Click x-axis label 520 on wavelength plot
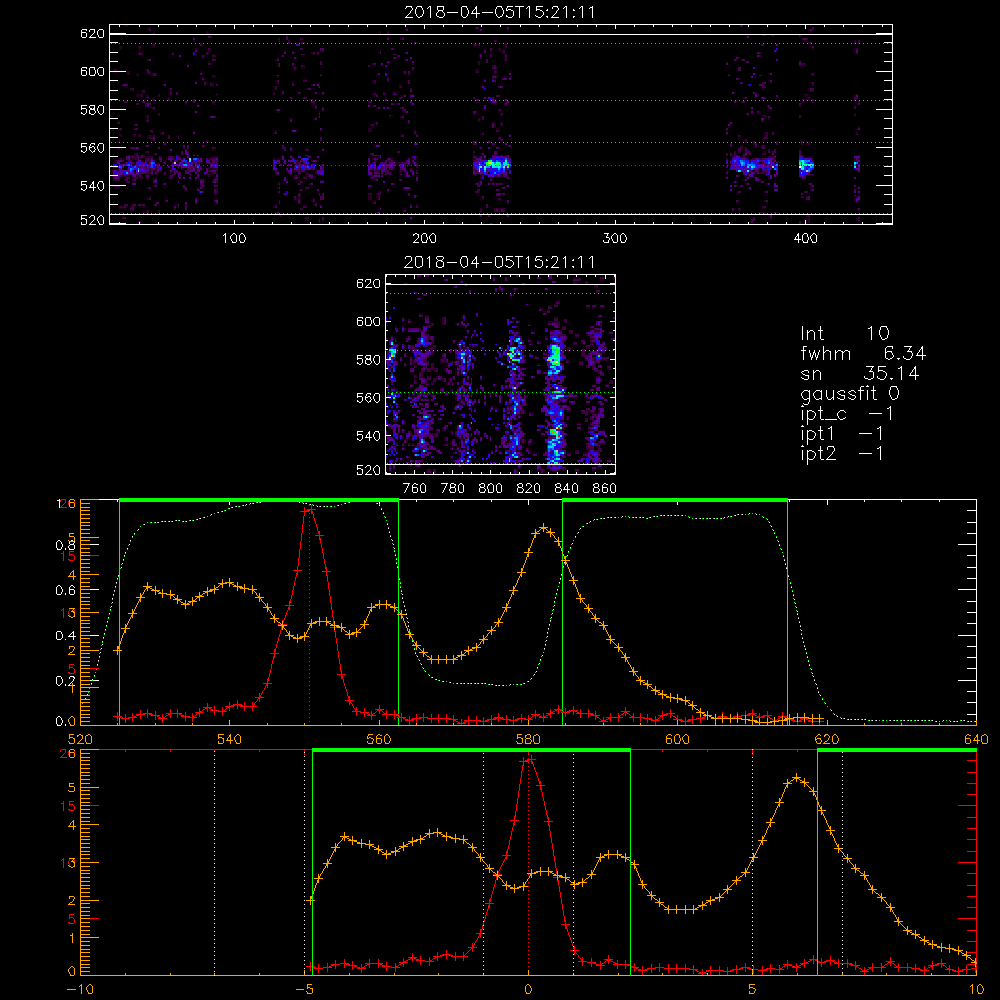Image resolution: width=1000 pixels, height=1000 pixels. pyautogui.click(x=80, y=739)
